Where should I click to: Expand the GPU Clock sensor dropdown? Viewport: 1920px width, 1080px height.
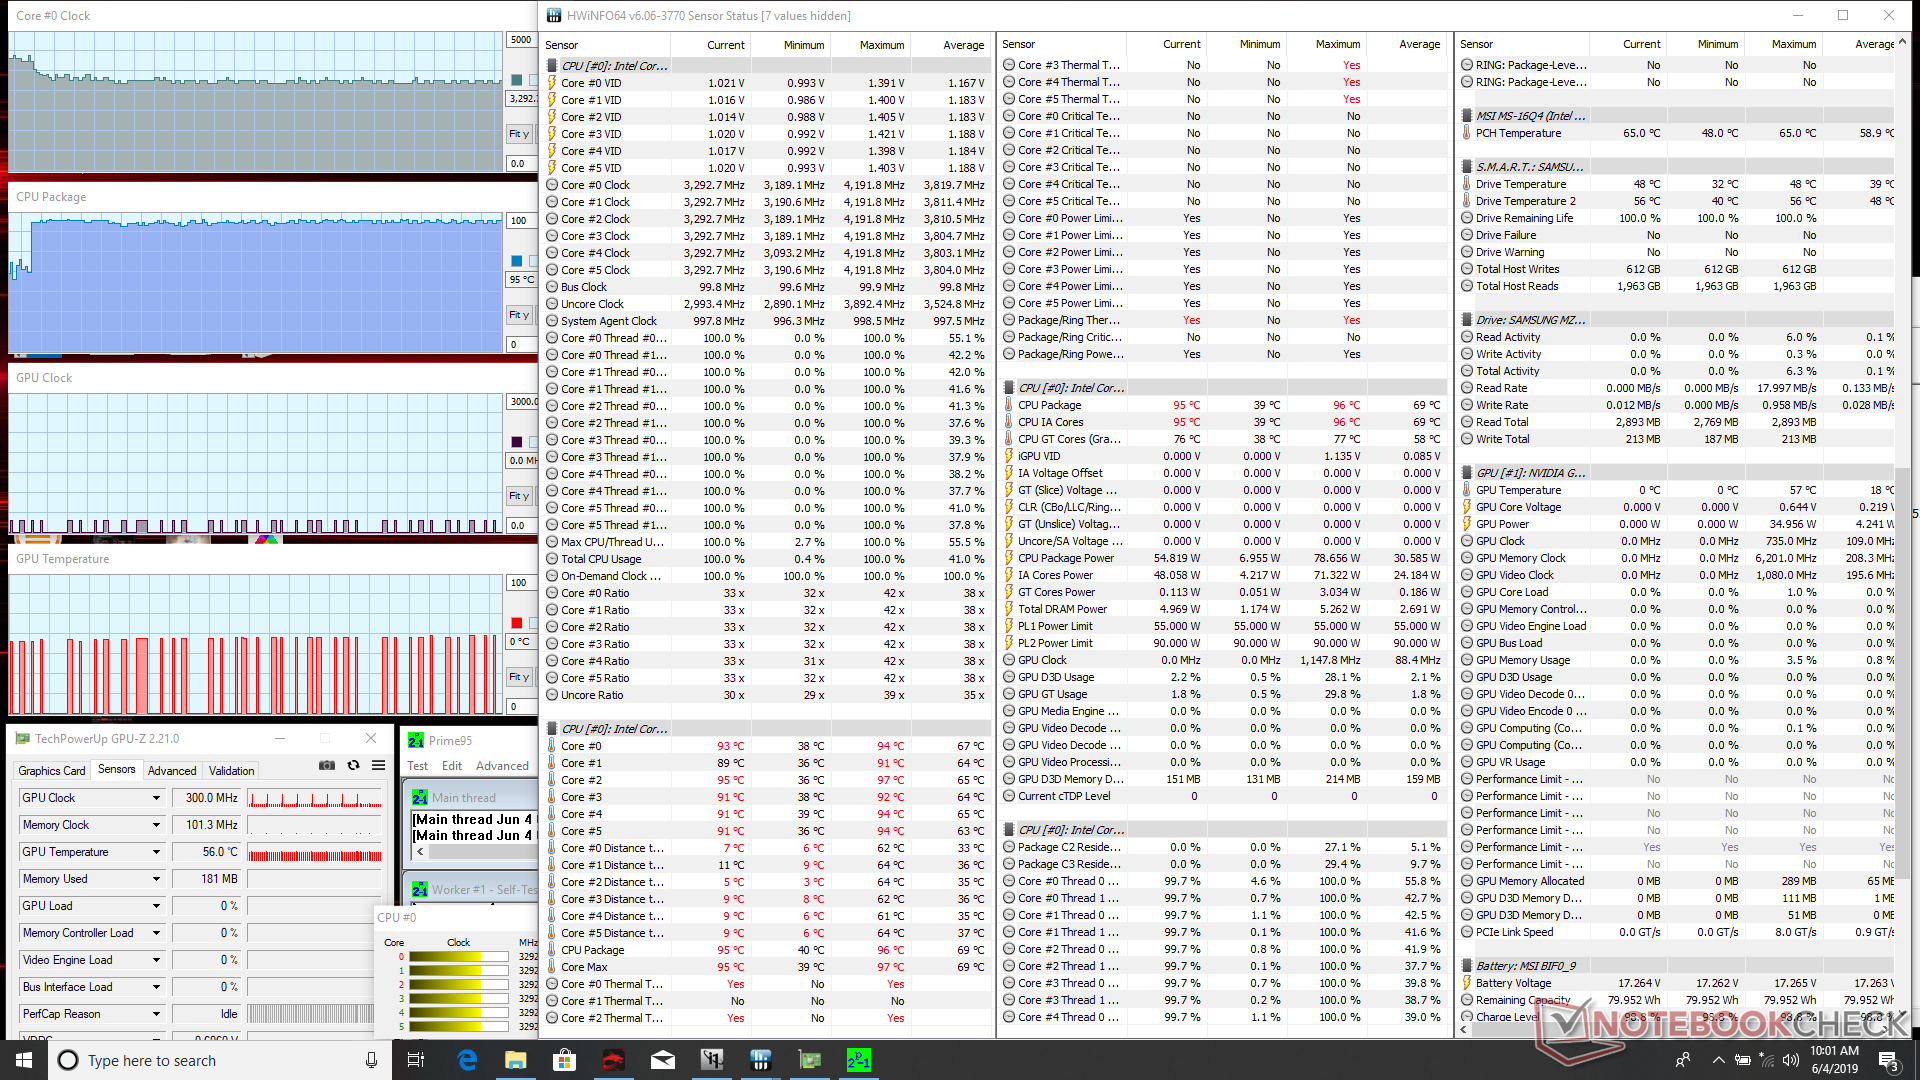tap(156, 798)
